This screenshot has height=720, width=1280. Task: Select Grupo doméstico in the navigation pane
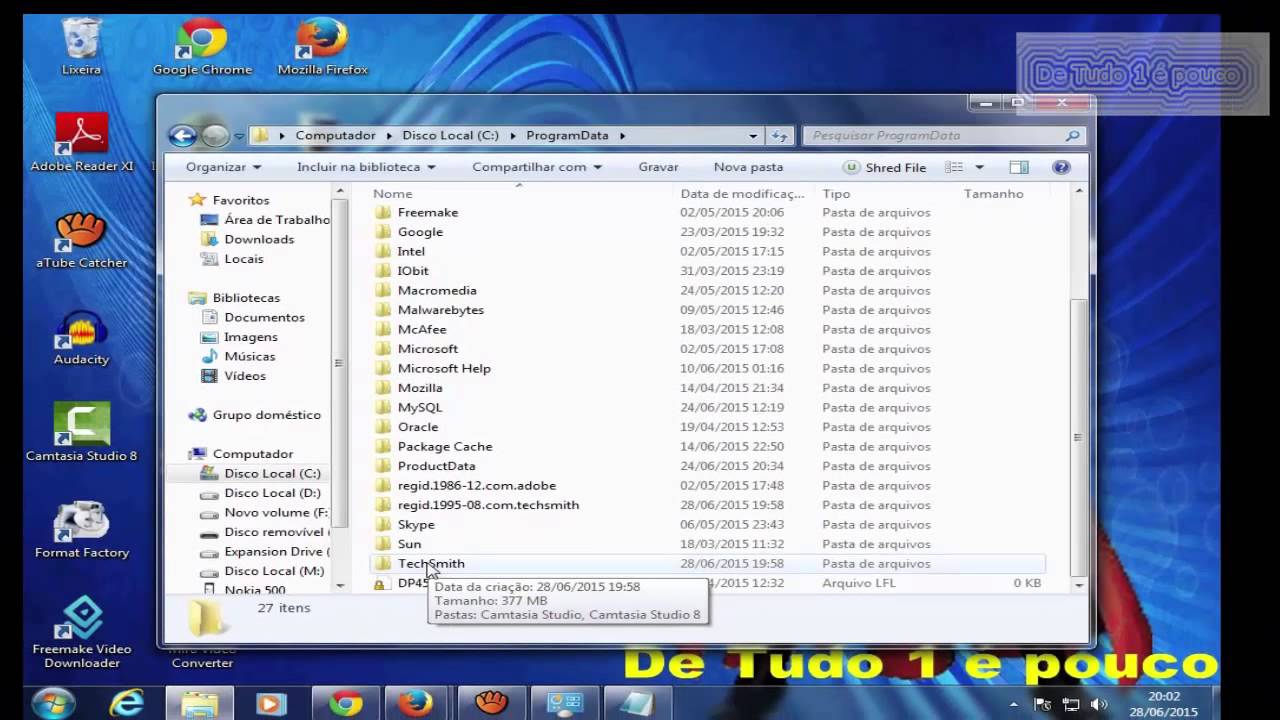point(267,415)
